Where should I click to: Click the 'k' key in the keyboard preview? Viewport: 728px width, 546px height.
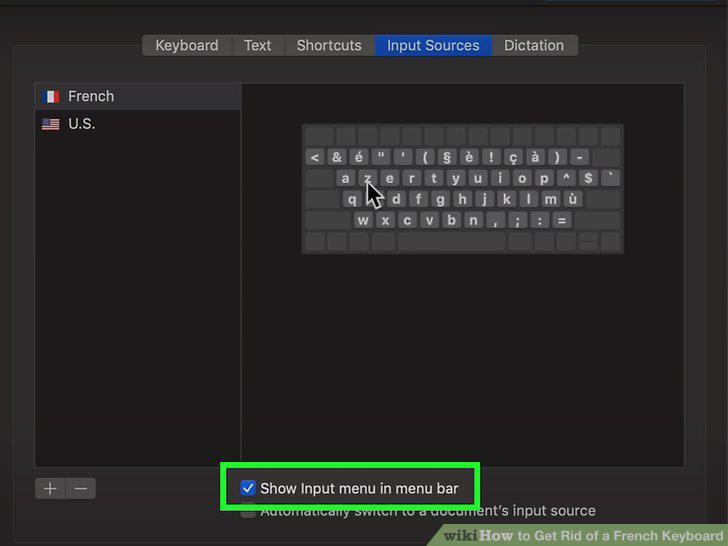[x=507, y=199]
